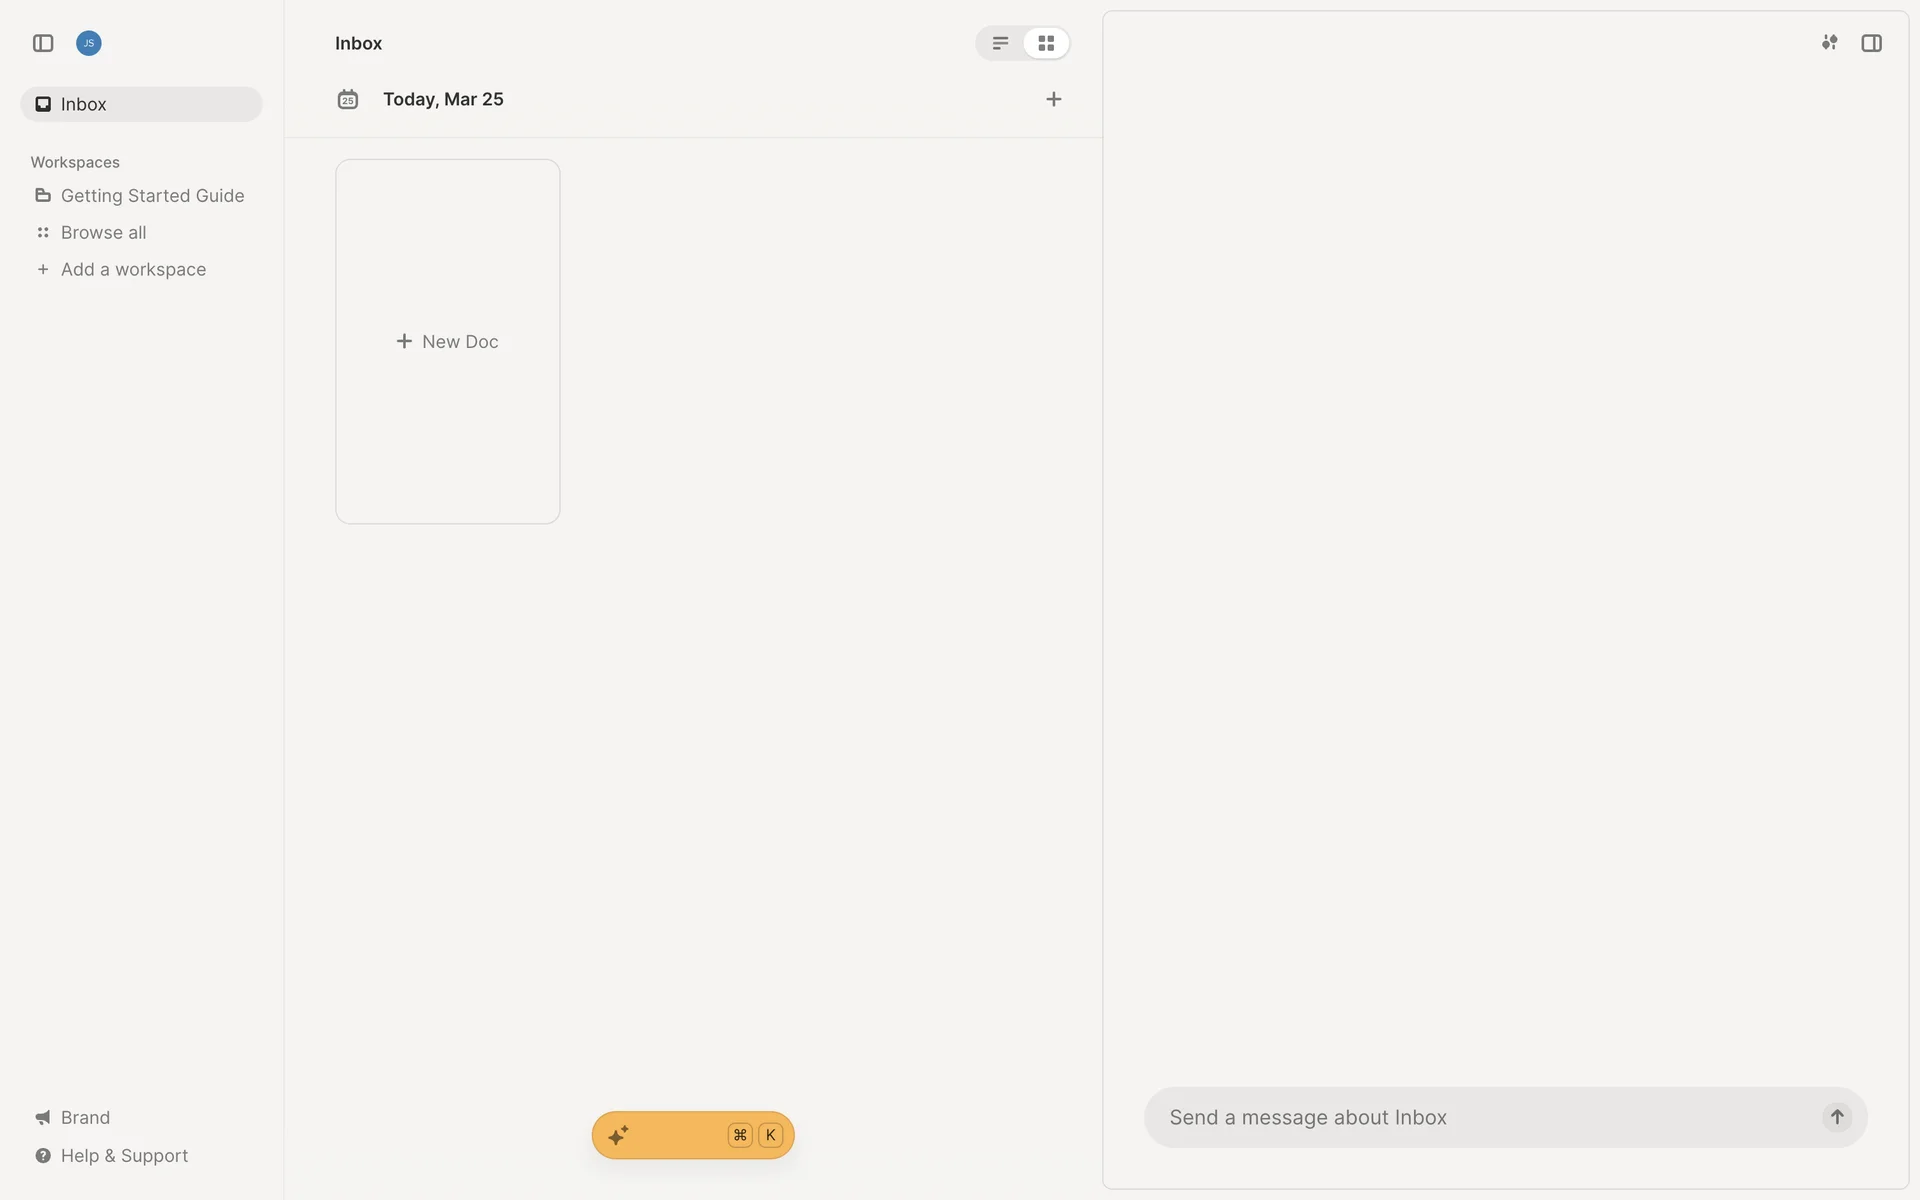The image size is (1920, 1200).
Task: Click the Today, Mar 25 date header
Action: pyautogui.click(x=443, y=99)
